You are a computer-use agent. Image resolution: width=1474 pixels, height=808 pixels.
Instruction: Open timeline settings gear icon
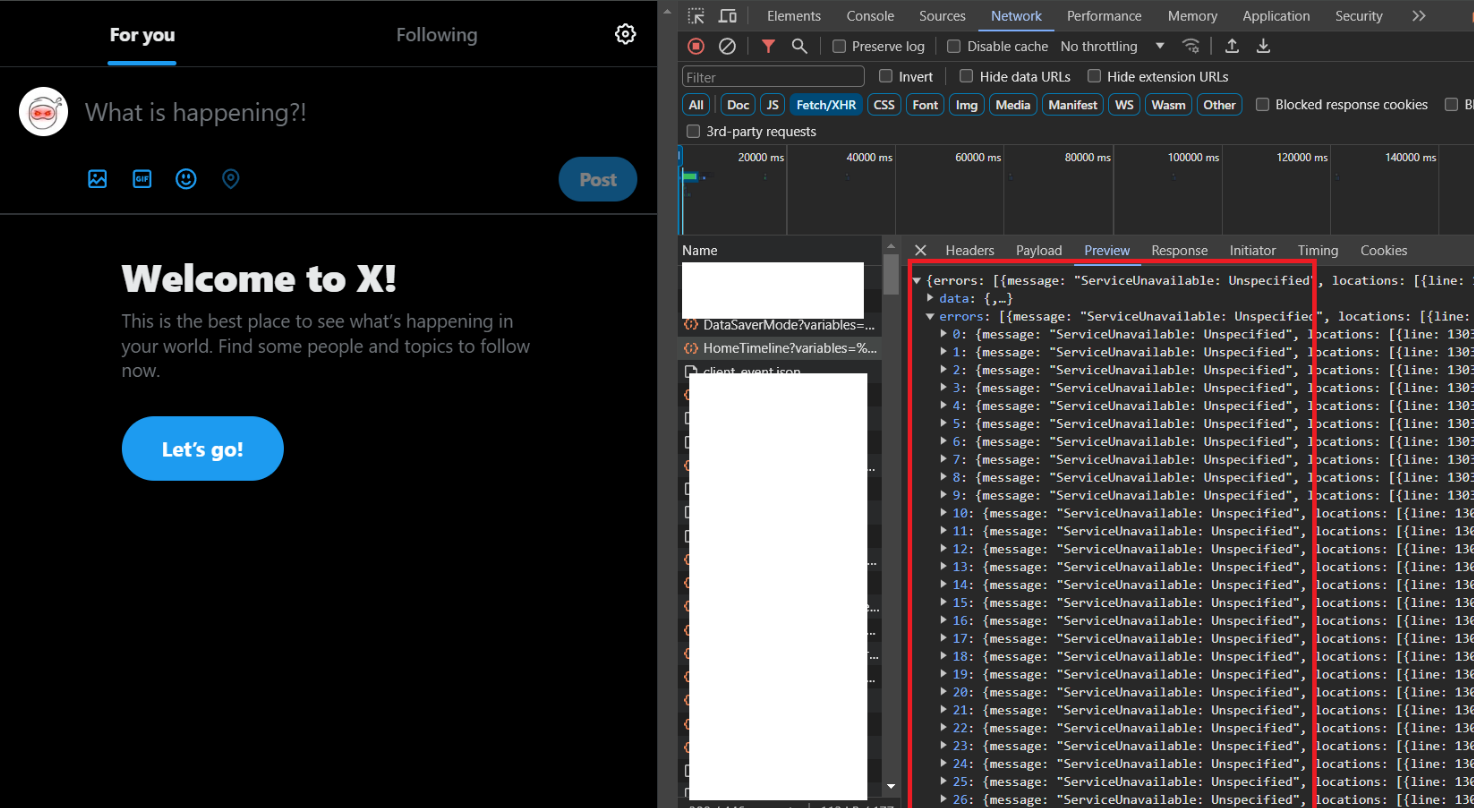[625, 35]
